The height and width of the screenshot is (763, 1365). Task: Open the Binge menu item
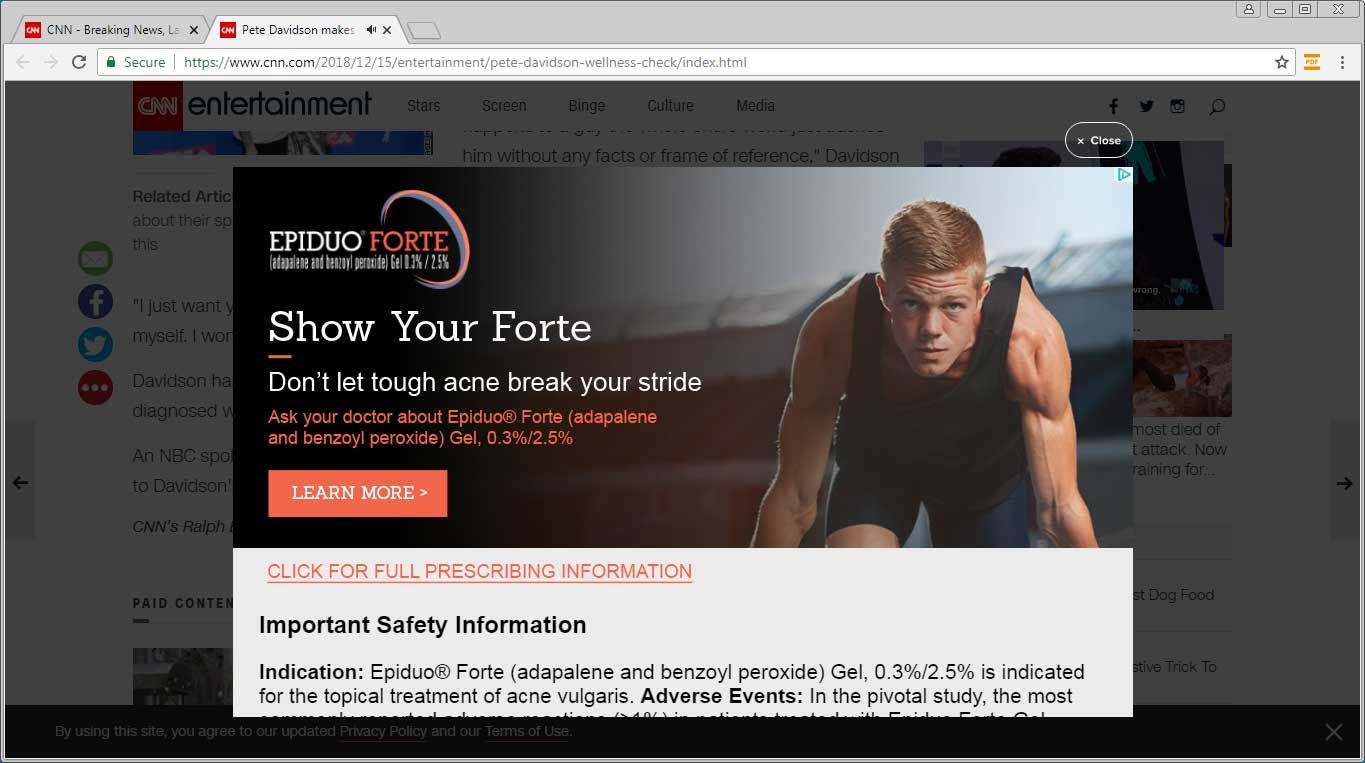(x=587, y=105)
